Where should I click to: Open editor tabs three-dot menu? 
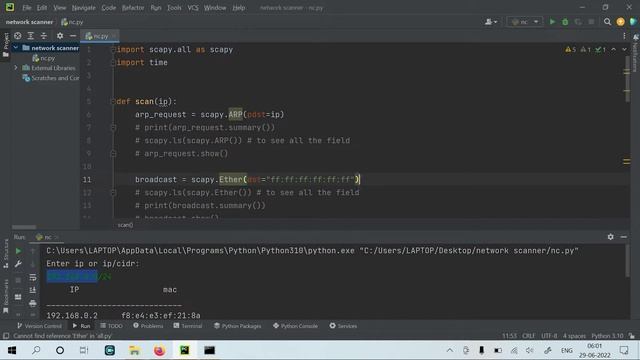coord(624,36)
